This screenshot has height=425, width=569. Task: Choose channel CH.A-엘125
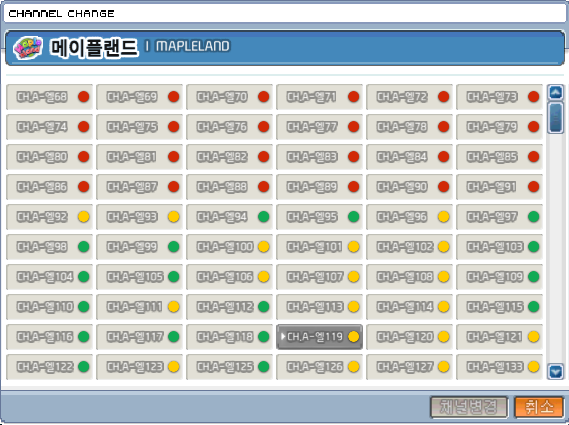(x=229, y=367)
